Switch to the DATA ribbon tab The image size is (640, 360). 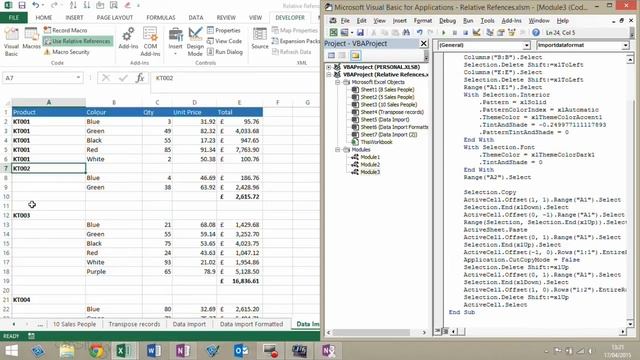196,18
